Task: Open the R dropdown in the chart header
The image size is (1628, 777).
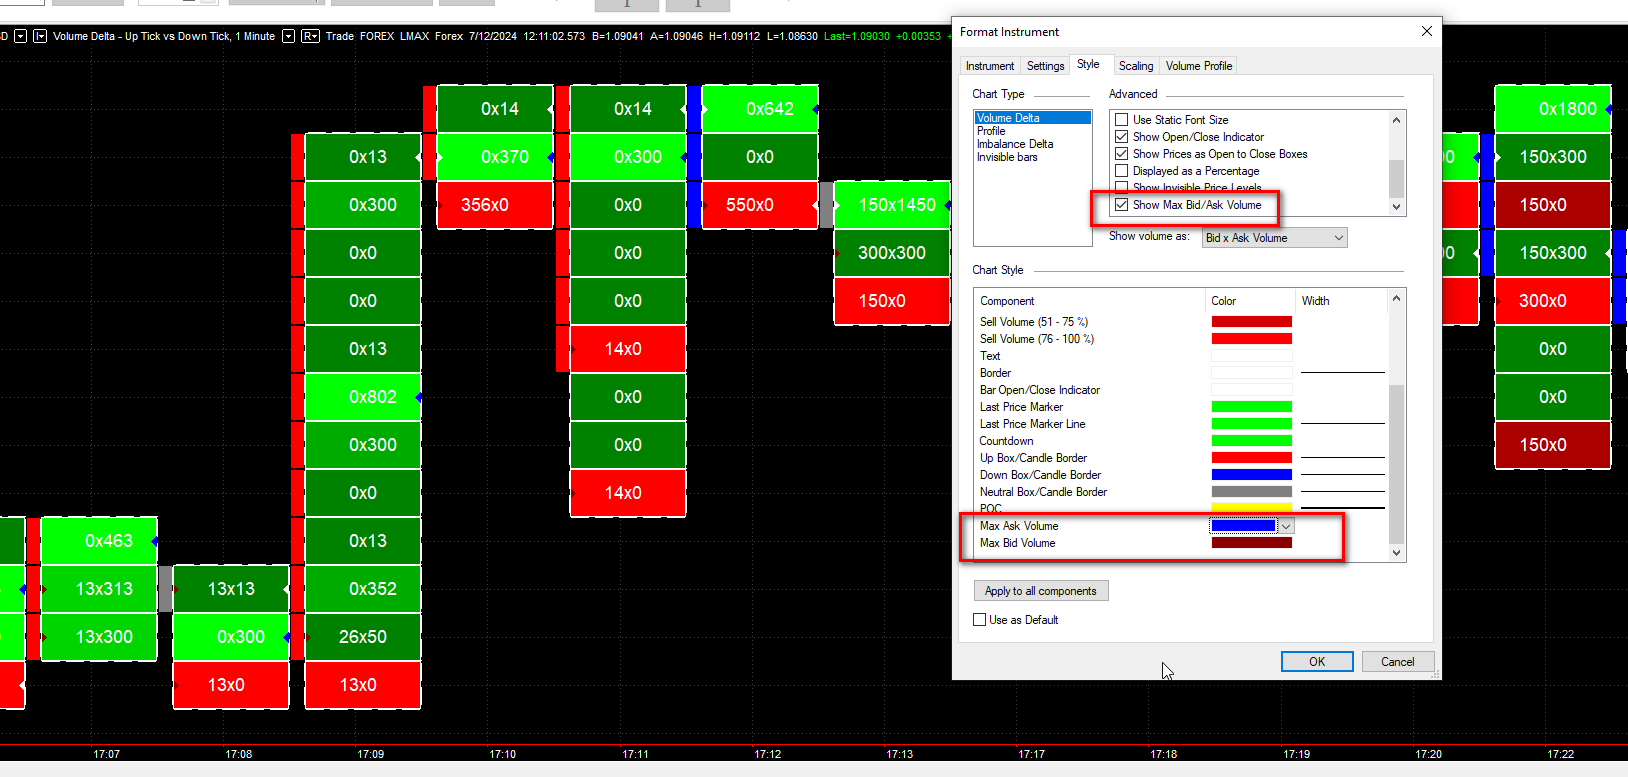Action: (310, 36)
